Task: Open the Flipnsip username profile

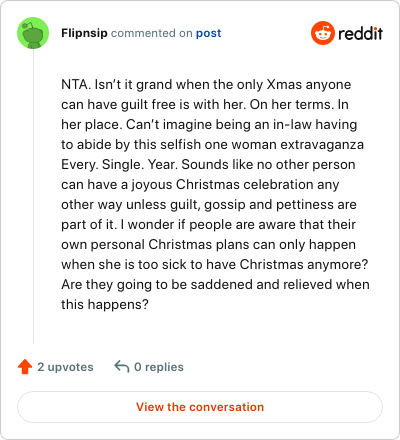Action: (x=84, y=33)
